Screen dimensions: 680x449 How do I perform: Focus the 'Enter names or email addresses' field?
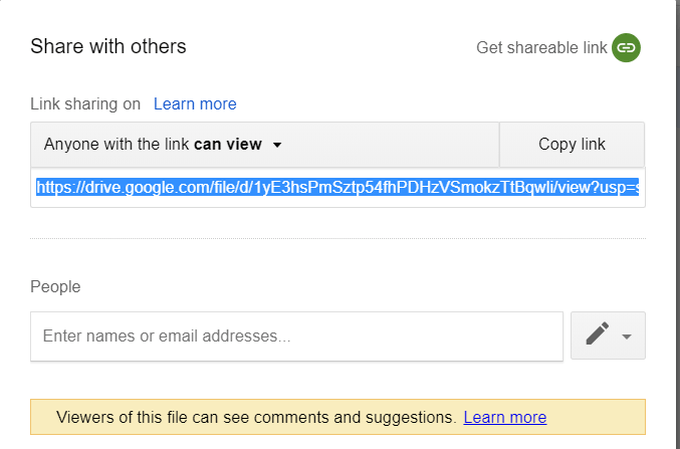click(297, 336)
